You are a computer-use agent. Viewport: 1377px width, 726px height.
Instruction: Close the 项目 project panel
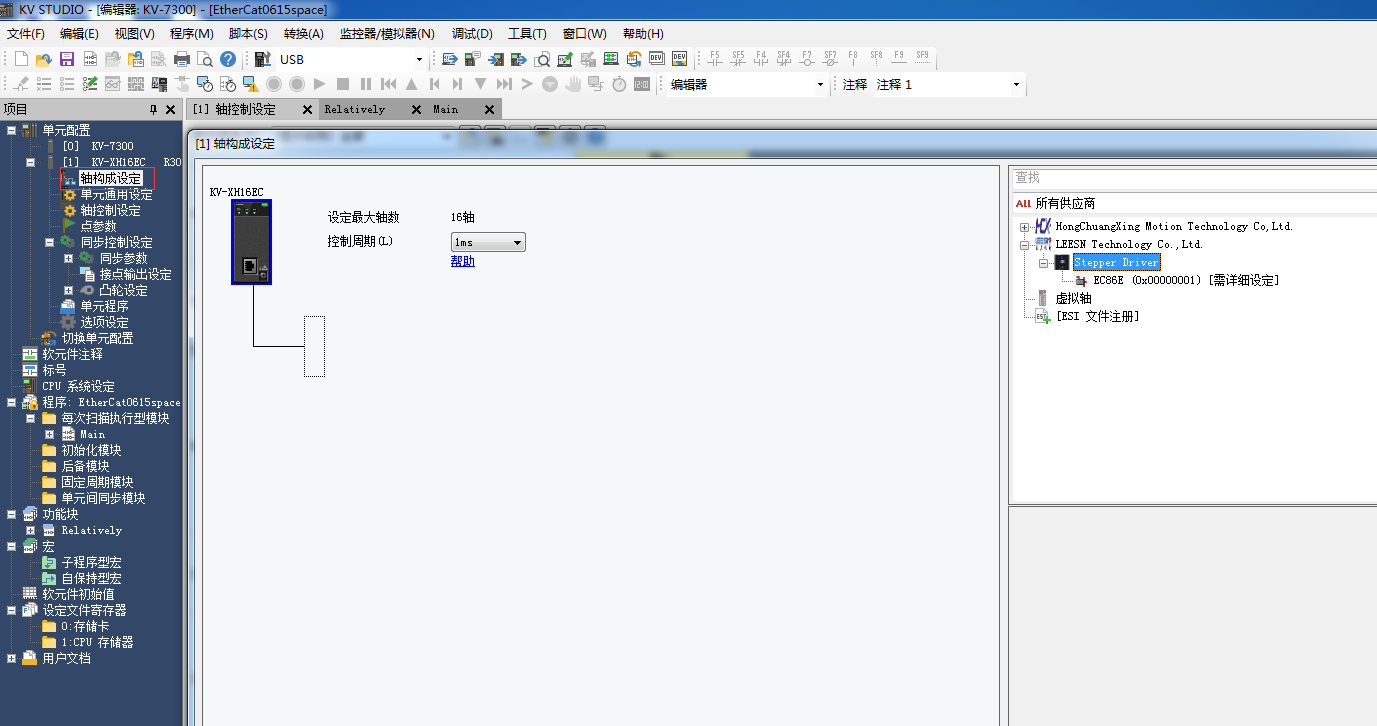pyautogui.click(x=170, y=109)
